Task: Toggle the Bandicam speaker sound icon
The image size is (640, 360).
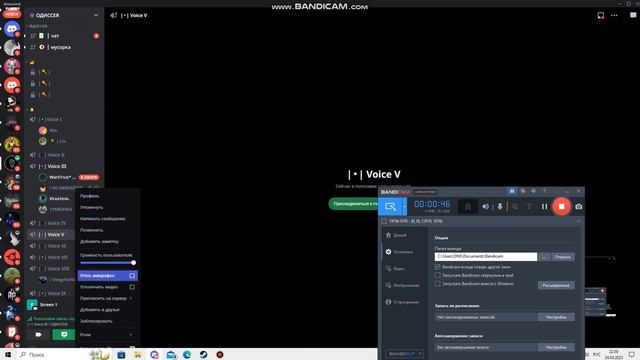Action: (485, 207)
